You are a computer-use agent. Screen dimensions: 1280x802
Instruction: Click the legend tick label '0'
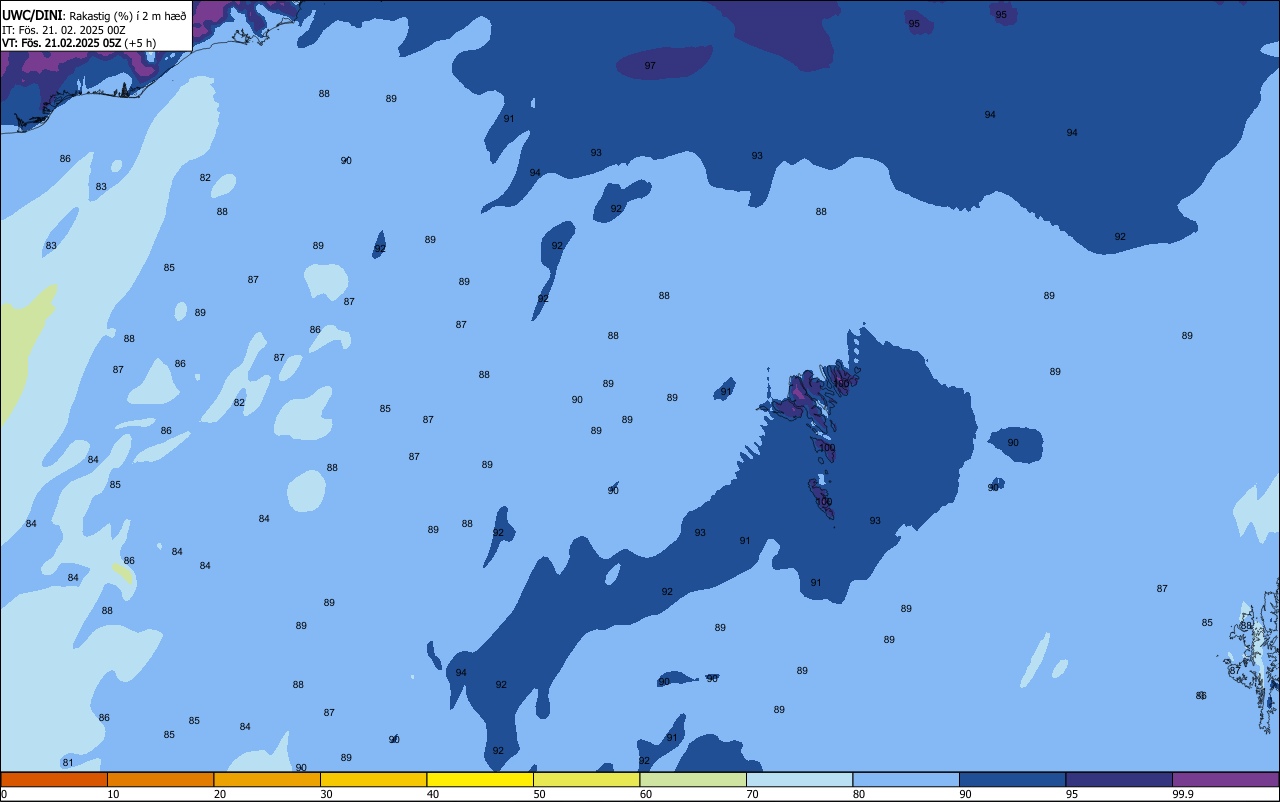coord(4,794)
